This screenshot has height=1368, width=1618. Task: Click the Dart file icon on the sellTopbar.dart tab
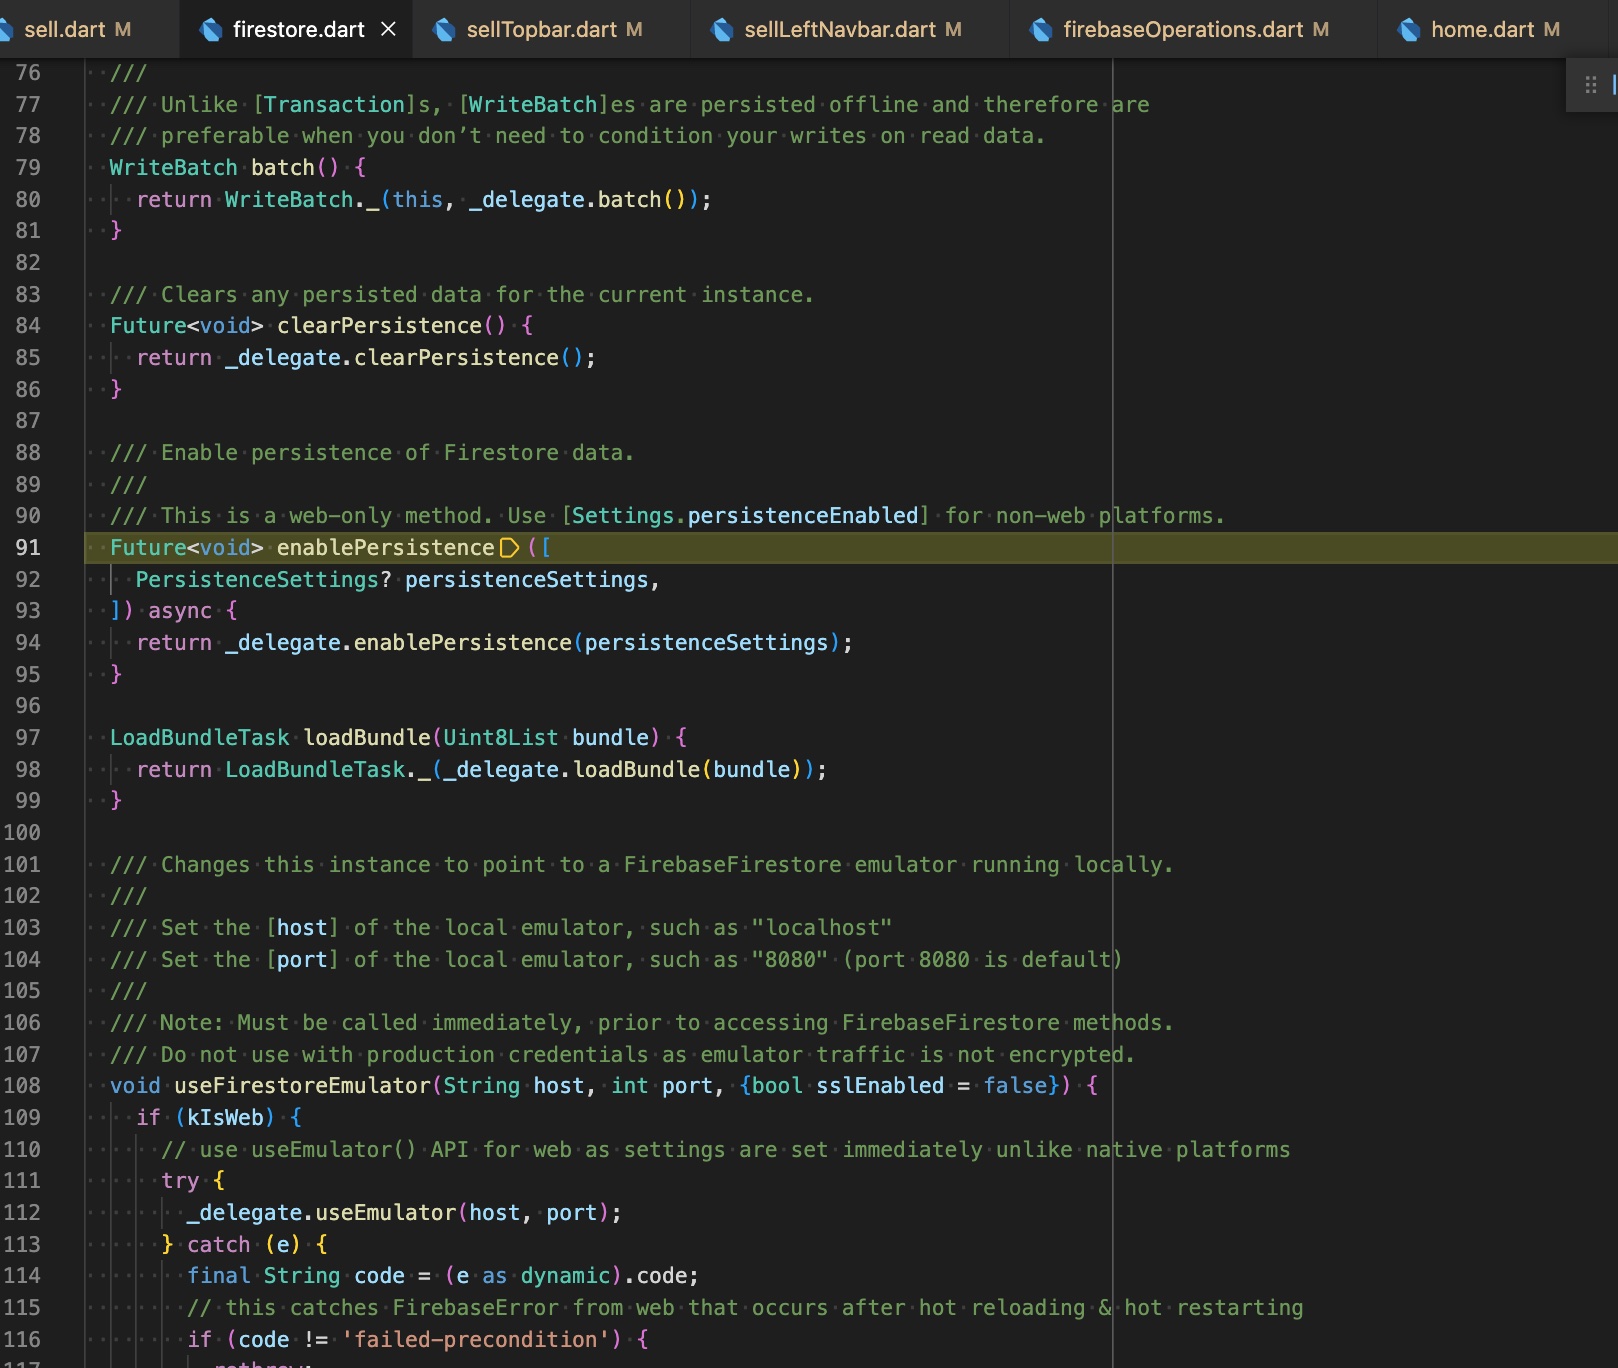click(x=445, y=30)
